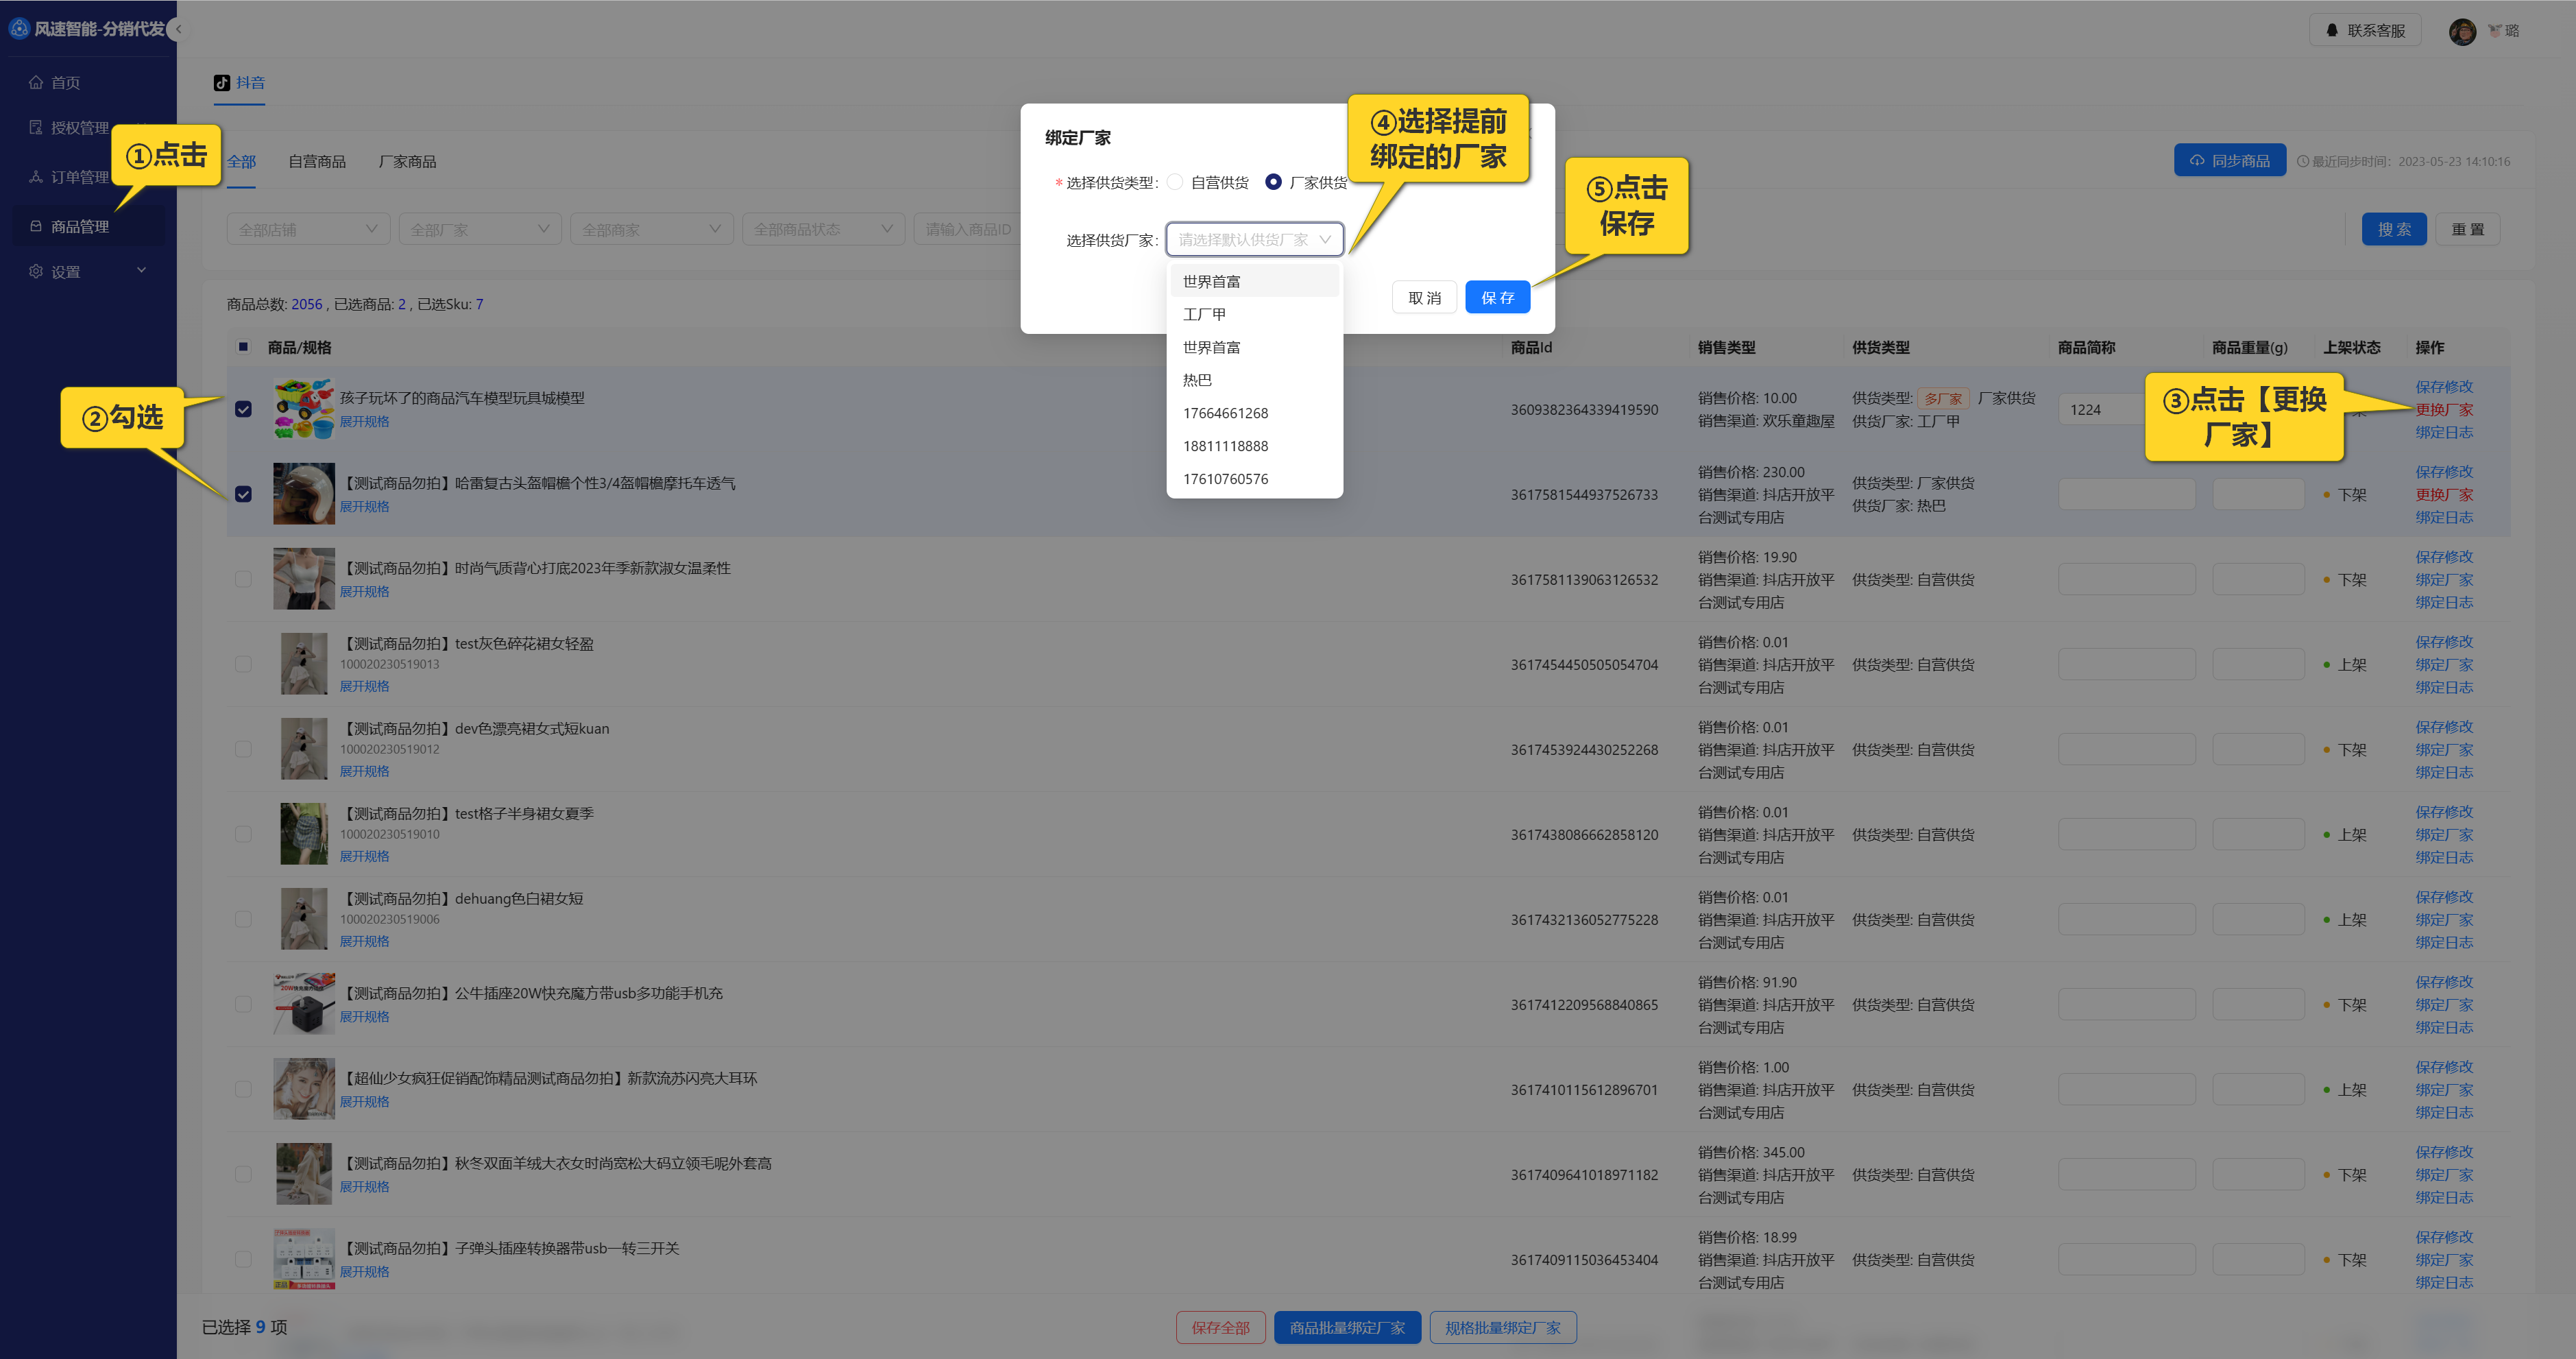Open the 商品管理 menu item
Screen dimensions: 2576x1359
(x=80, y=227)
